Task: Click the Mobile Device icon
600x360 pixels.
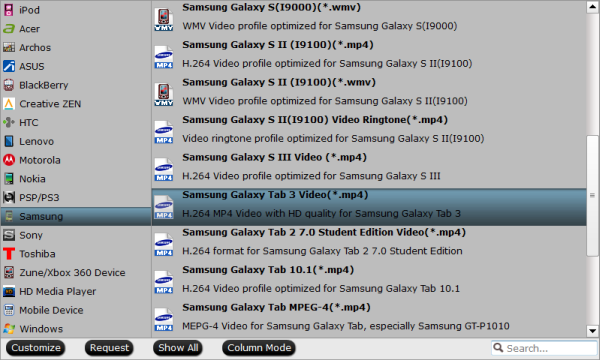Action: 9,310
